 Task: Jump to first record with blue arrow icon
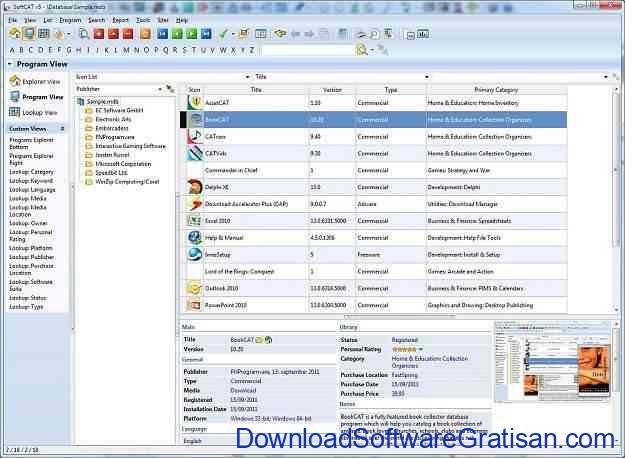(x=163, y=34)
